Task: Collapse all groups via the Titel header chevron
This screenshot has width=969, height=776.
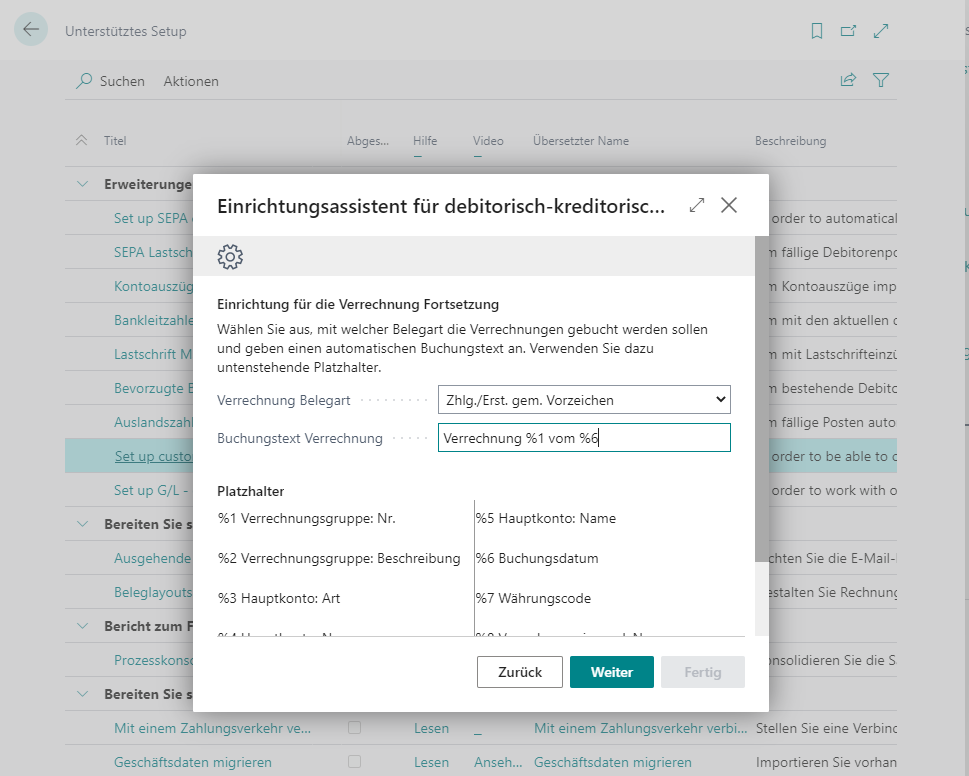Action: coord(82,141)
